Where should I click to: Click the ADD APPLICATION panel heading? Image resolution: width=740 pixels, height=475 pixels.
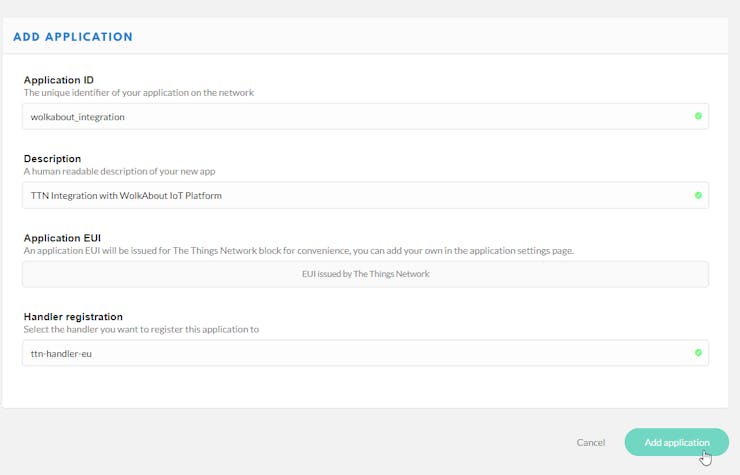pos(73,37)
